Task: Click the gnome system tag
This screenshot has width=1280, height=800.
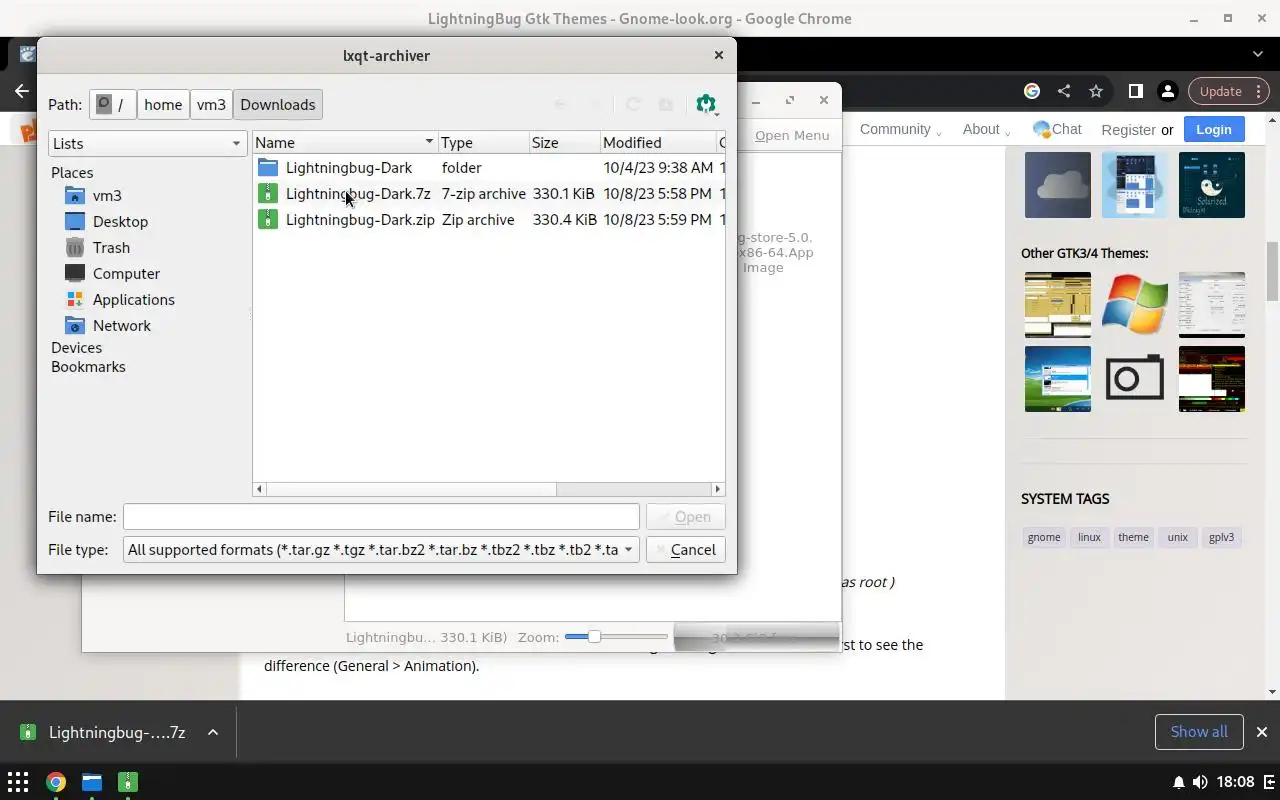Action: [x=1044, y=537]
